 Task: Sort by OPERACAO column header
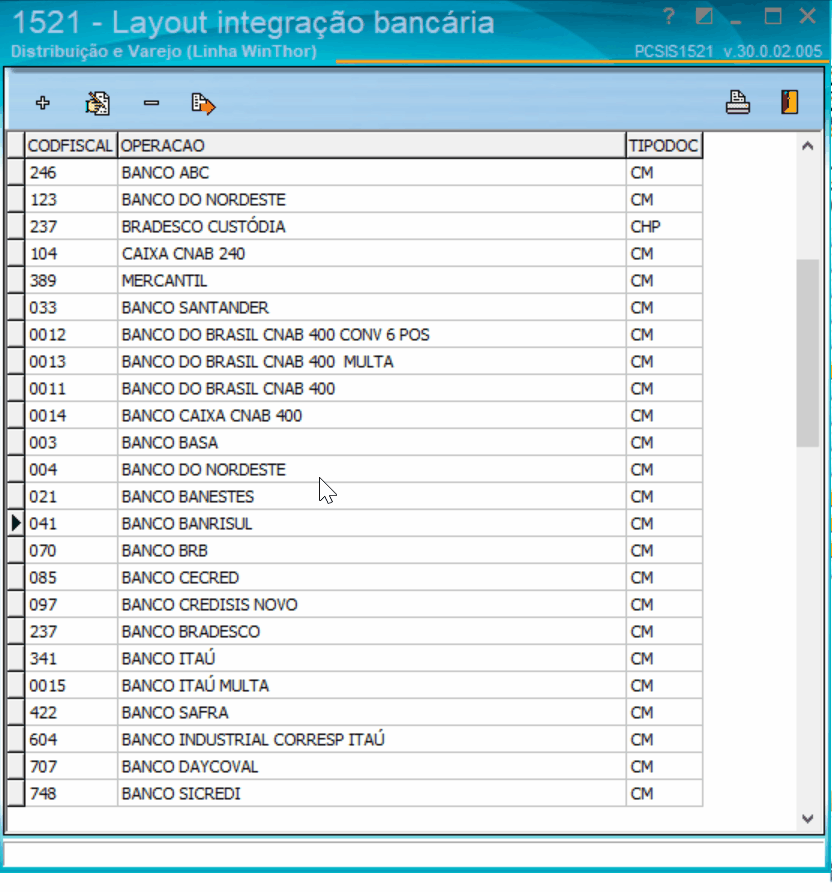coord(371,146)
